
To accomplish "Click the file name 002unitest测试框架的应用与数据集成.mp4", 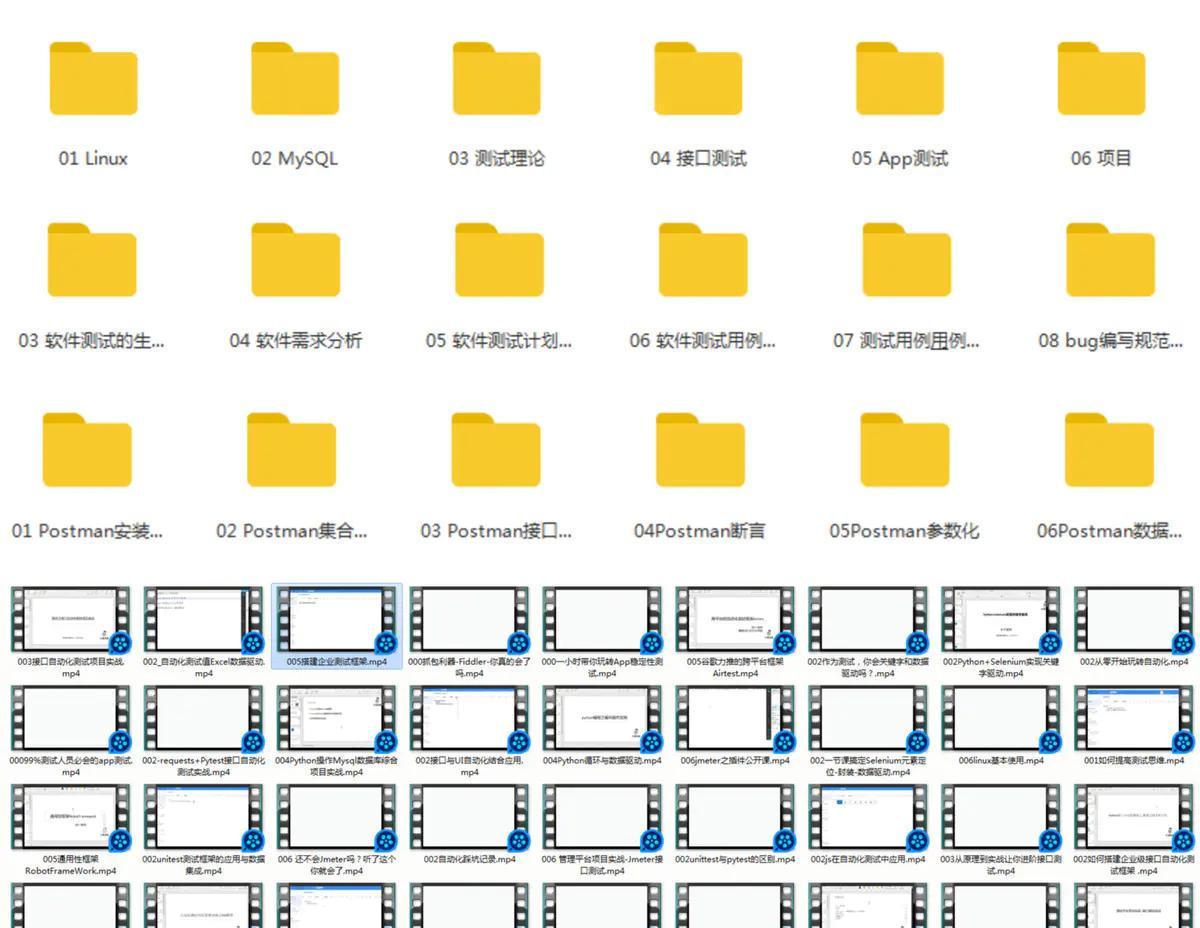I will coord(204,865).
